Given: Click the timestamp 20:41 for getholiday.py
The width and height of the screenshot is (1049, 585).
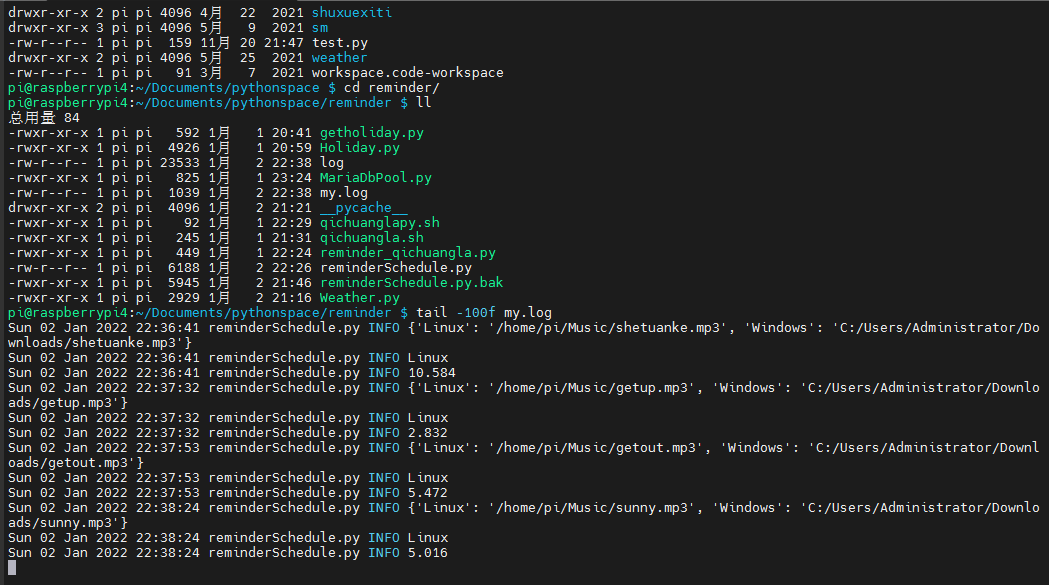Looking at the screenshot, I should click(x=292, y=133).
